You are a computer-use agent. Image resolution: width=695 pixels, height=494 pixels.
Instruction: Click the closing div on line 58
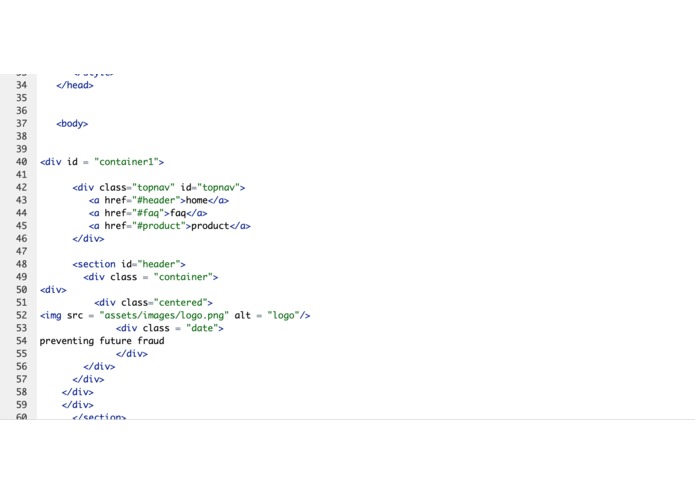tap(78, 392)
